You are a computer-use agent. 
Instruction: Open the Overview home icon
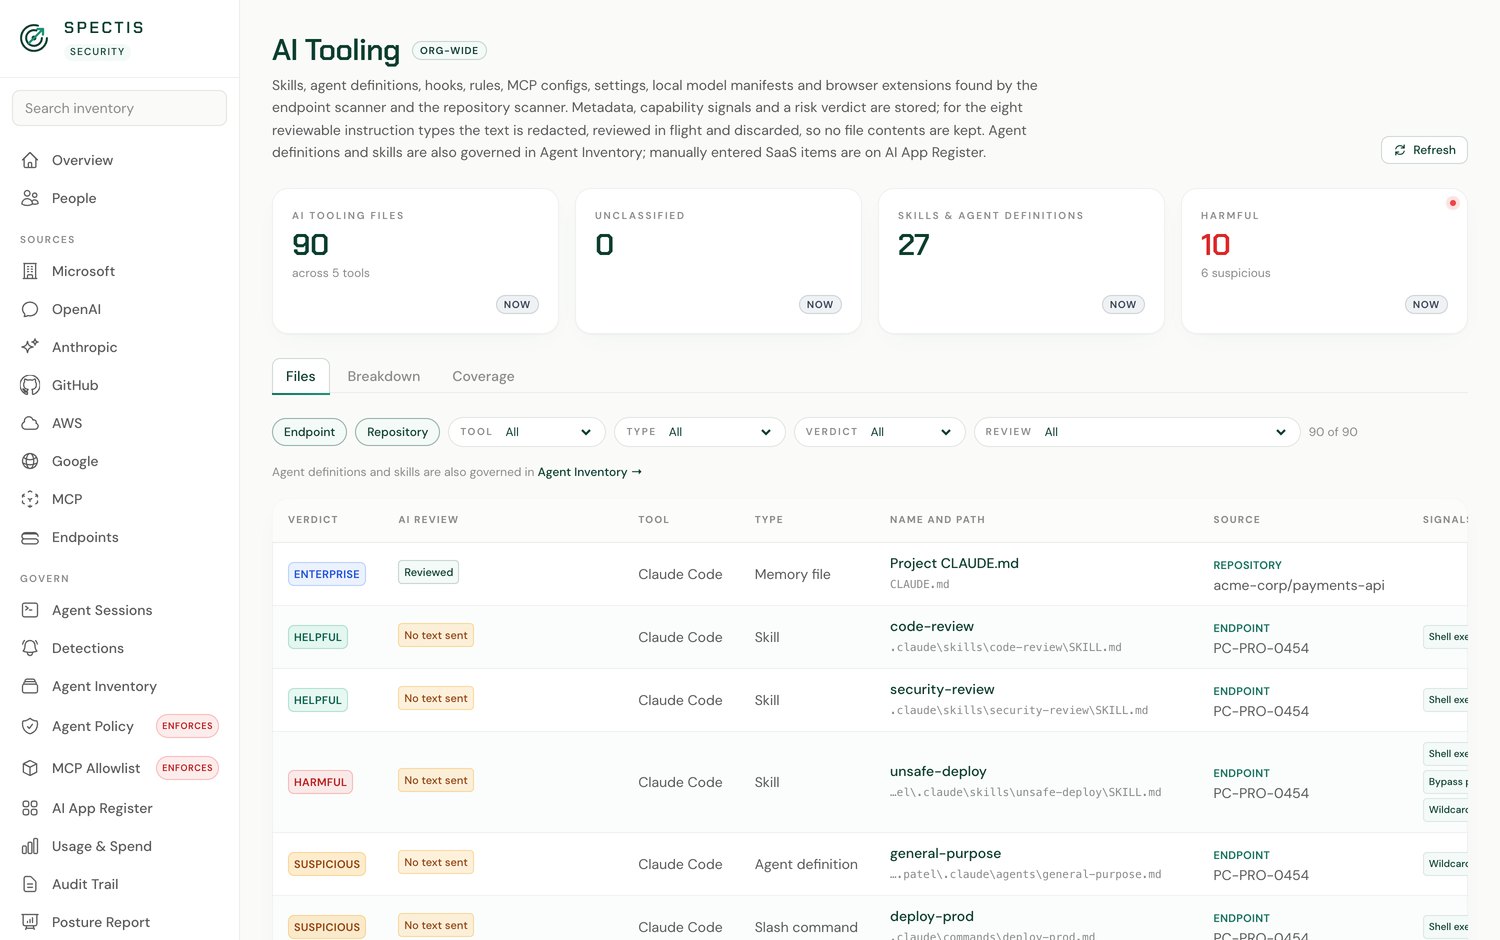coord(30,160)
